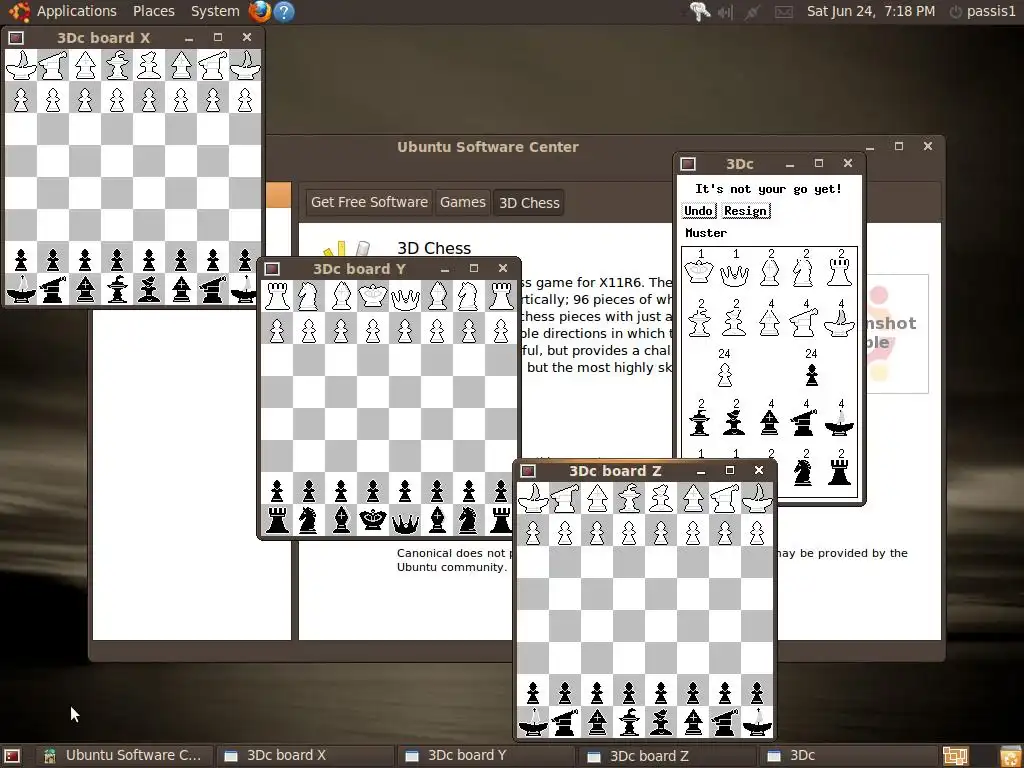Screen dimensions: 1024x768
Task: Click the Resign button in 3Dc
Action: (746, 210)
